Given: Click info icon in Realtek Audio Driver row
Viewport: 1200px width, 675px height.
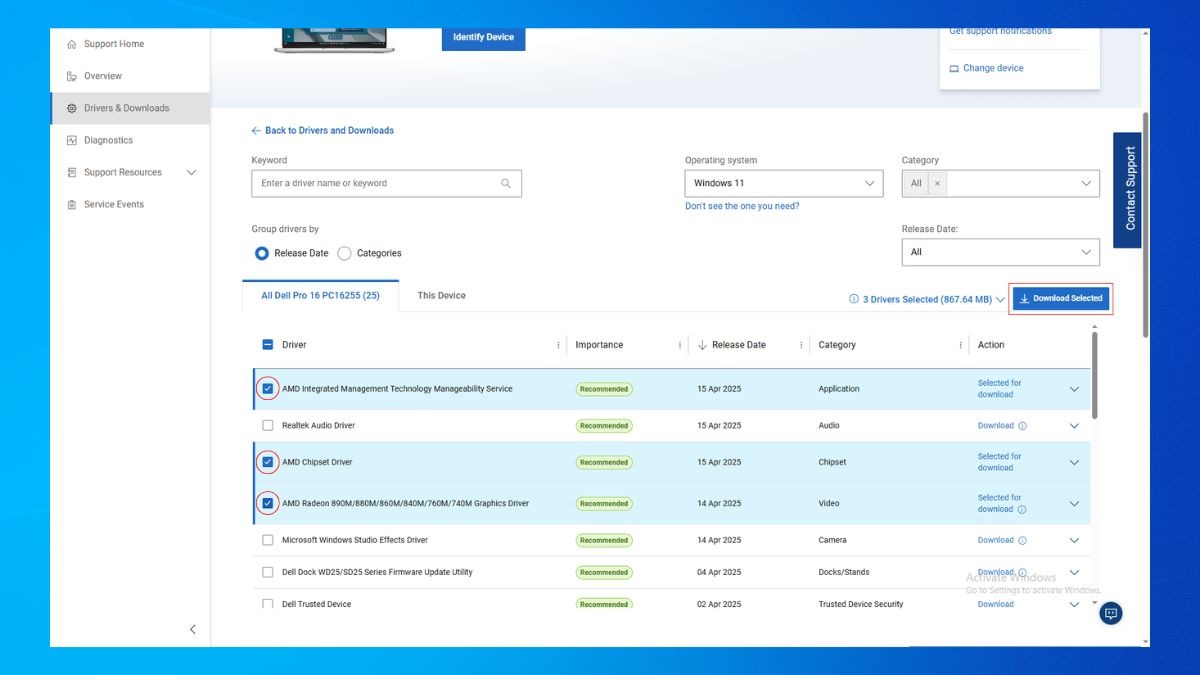Looking at the screenshot, I should point(1022,426).
